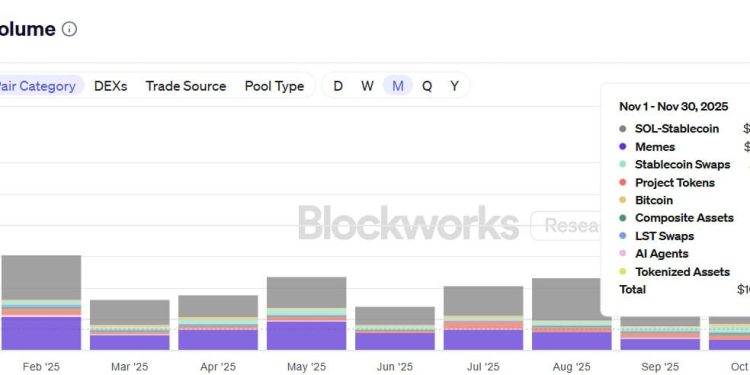Viewport: 750px width, 375px height.
Task: Click the Memes purple legend dot
Action: (x=622, y=147)
